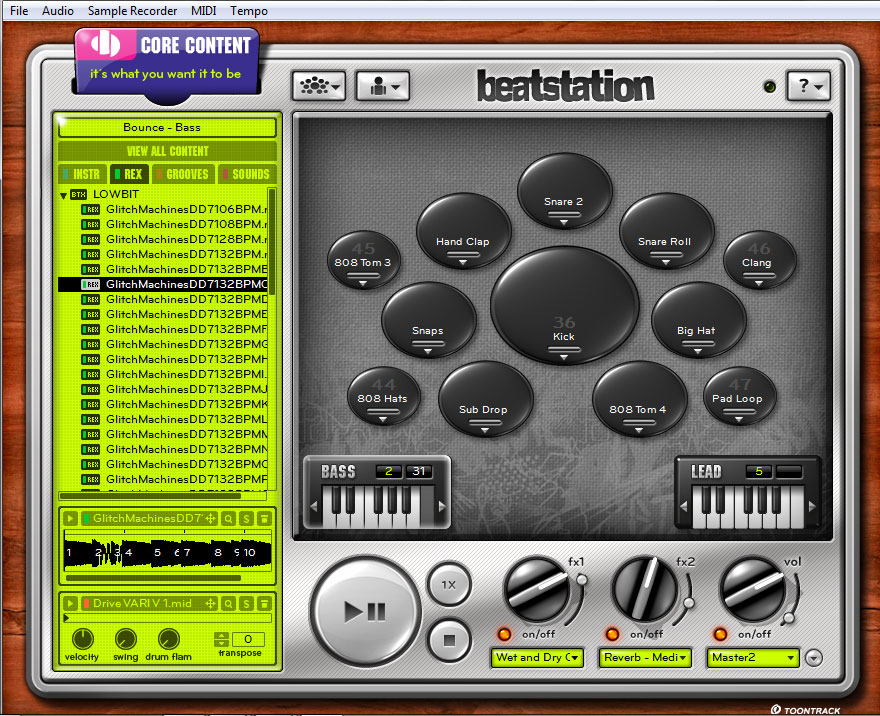This screenshot has height=716, width=880.
Task: Click the move handle on Drive VARI V 1.mid
Action: click(210, 604)
